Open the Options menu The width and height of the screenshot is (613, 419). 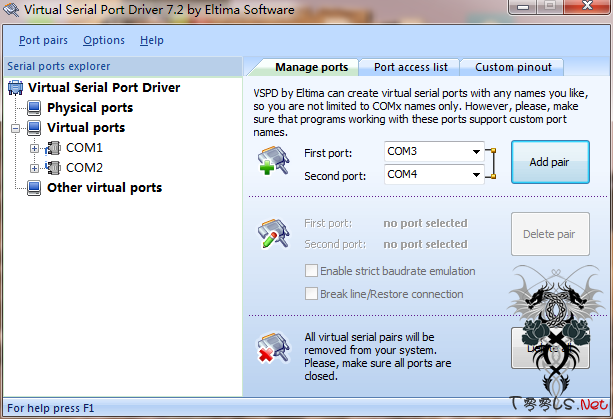click(104, 40)
